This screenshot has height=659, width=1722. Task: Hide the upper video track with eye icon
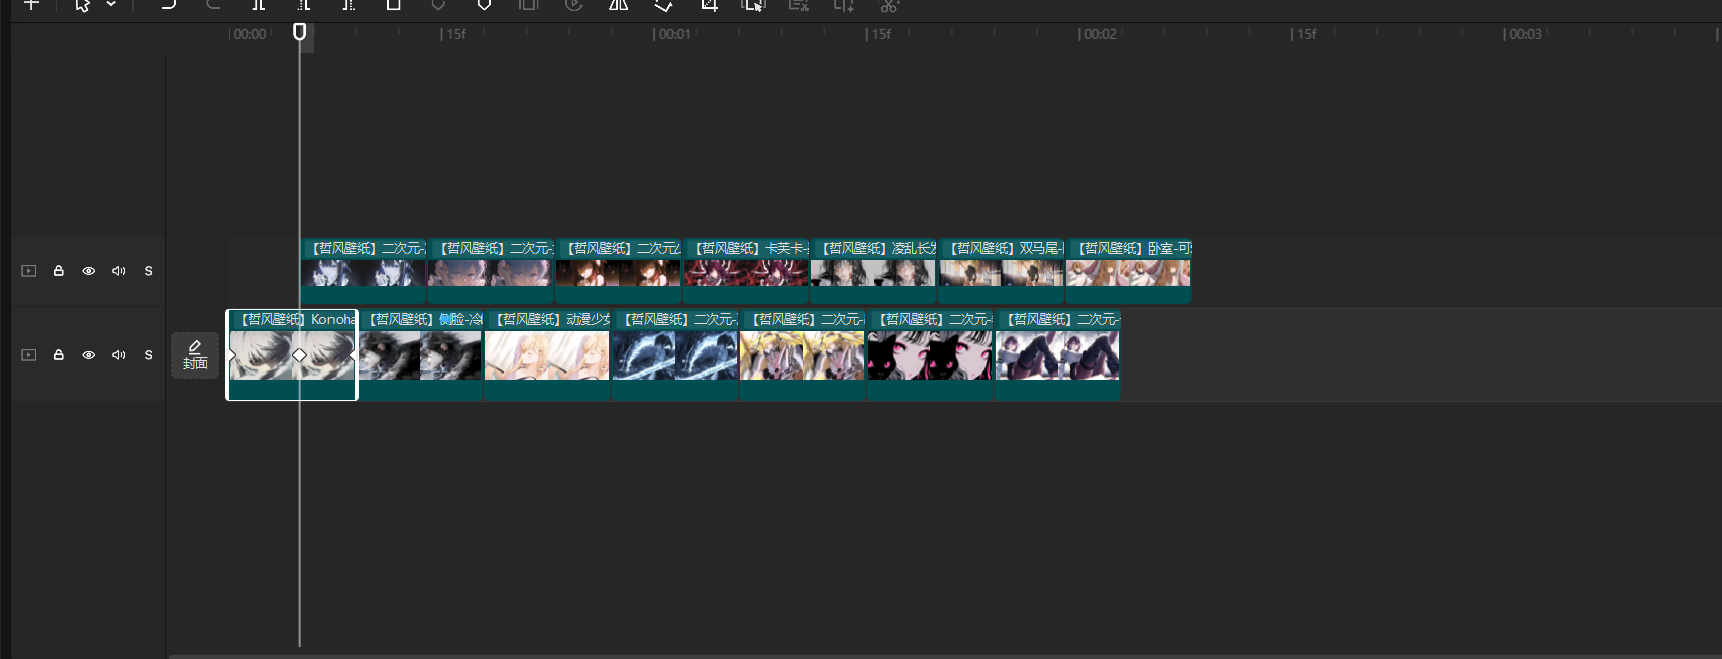click(89, 271)
